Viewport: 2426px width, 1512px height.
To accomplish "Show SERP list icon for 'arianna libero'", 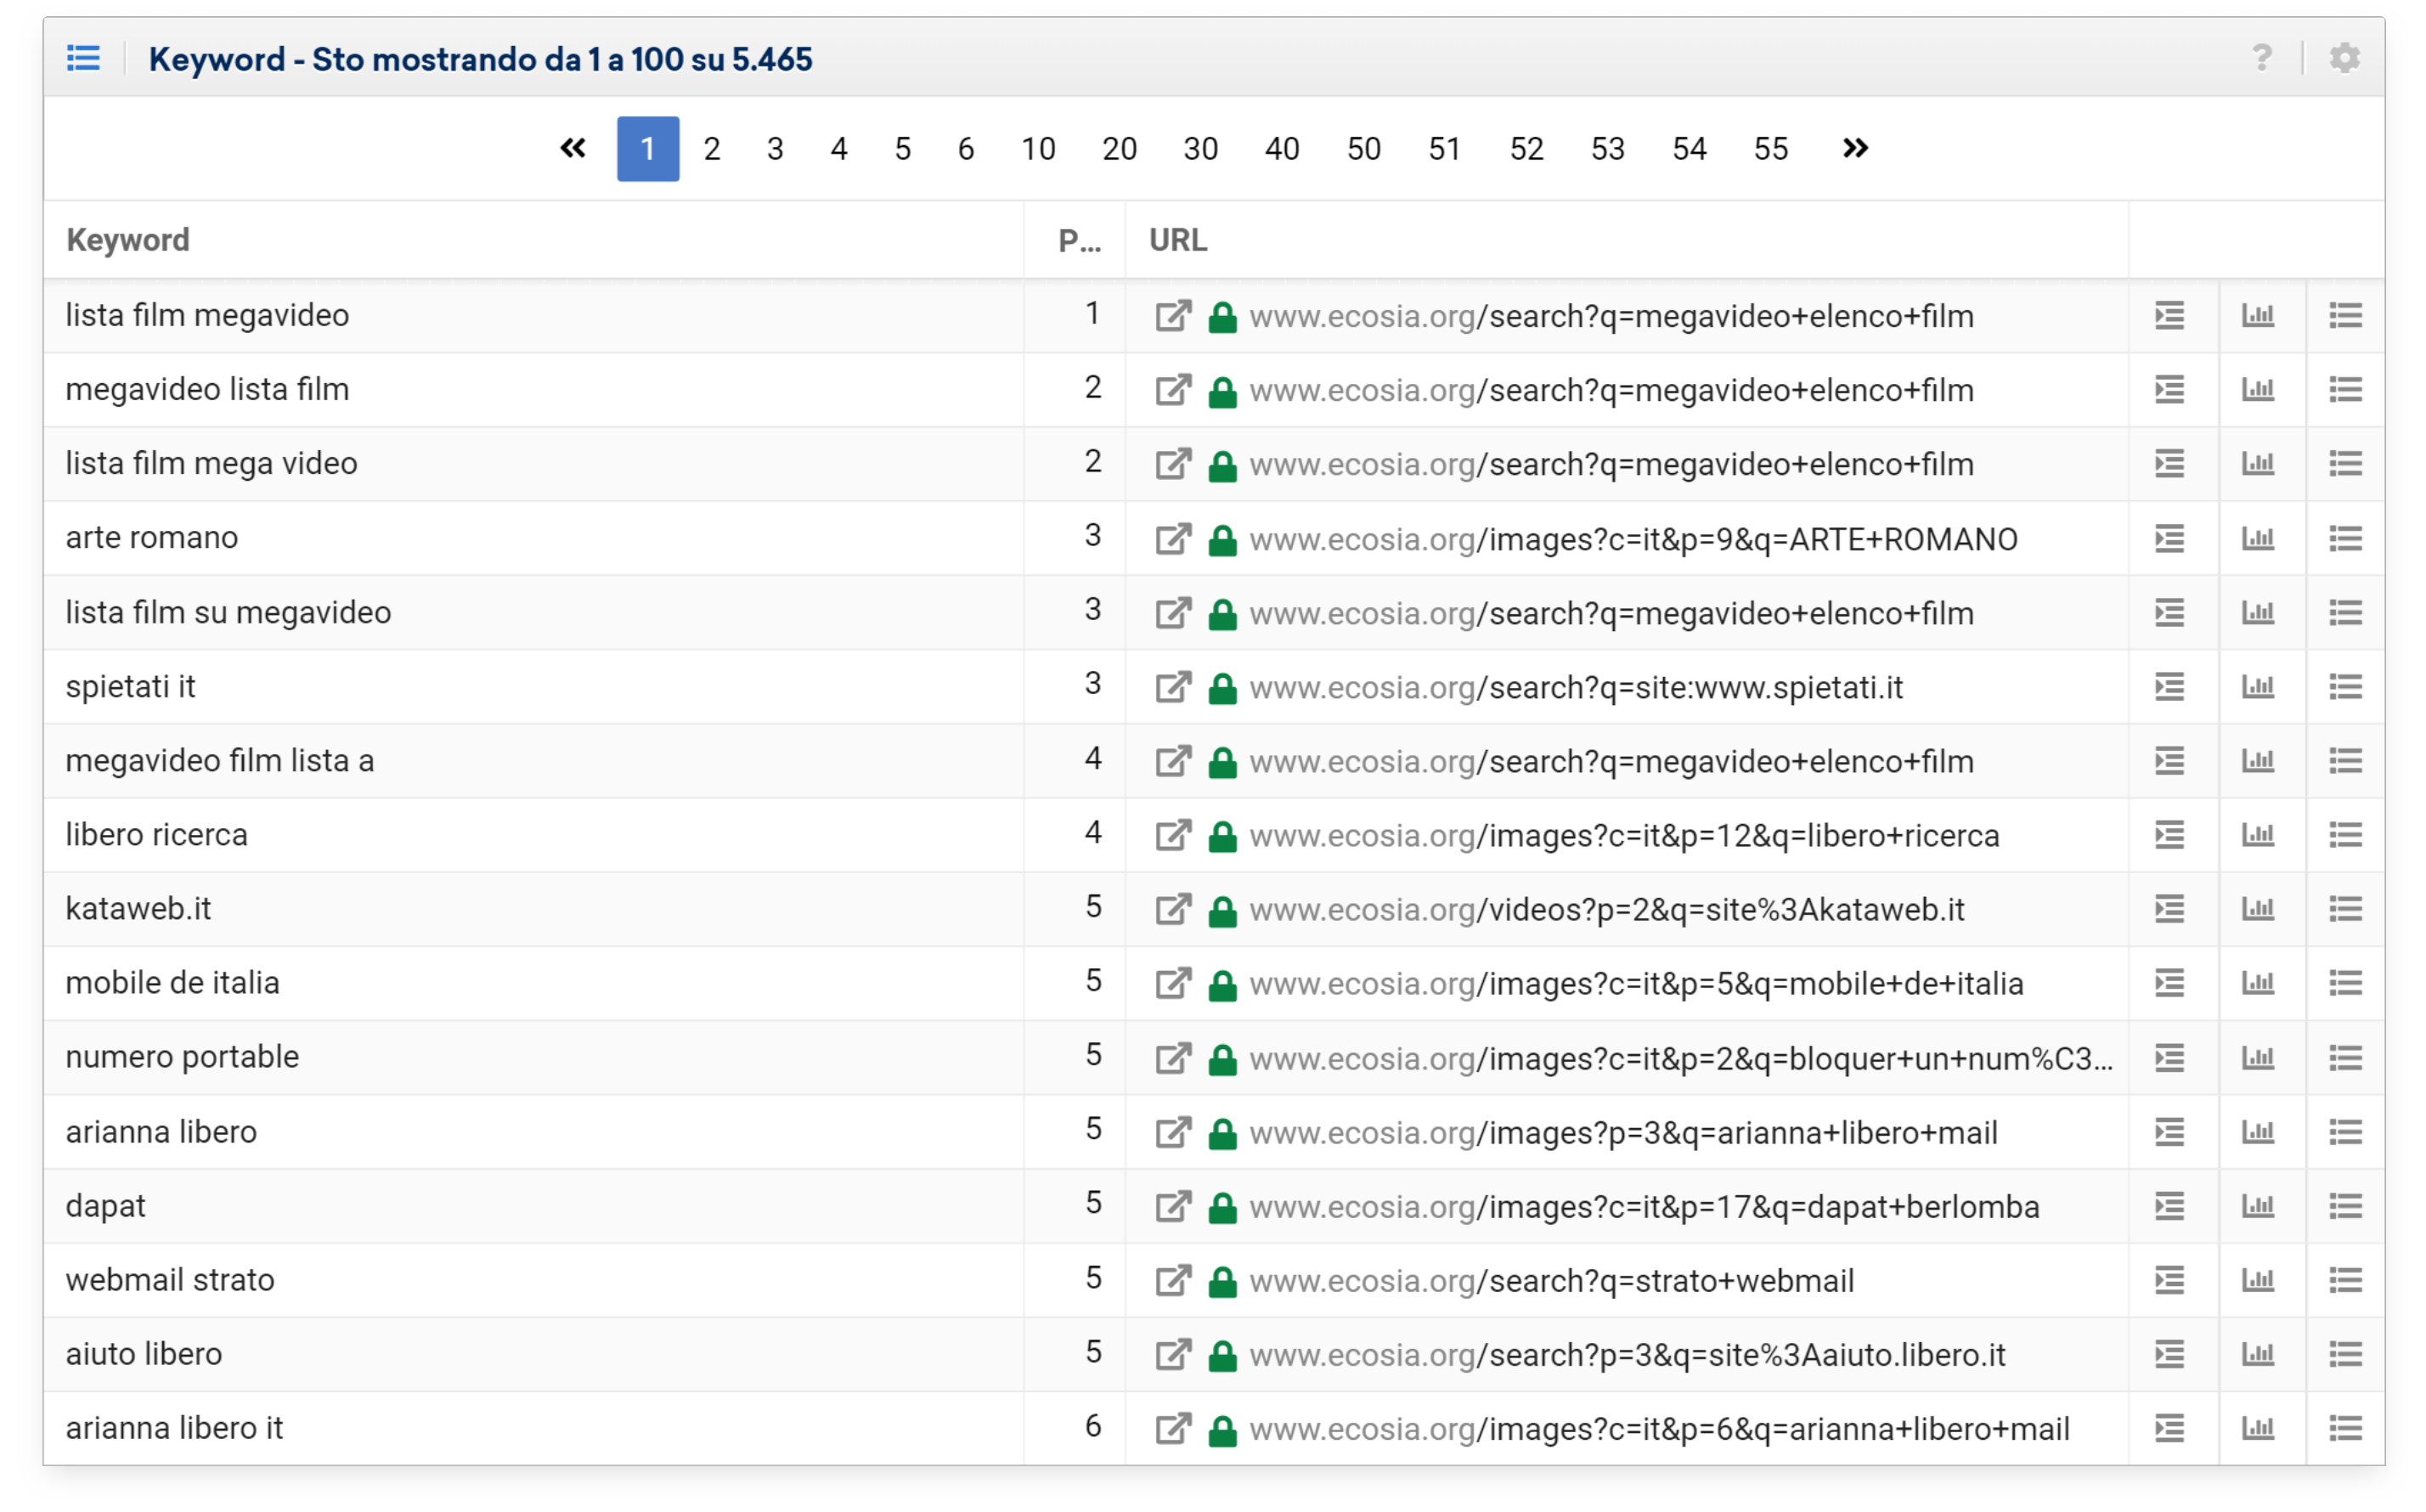I will coord(2169,1132).
